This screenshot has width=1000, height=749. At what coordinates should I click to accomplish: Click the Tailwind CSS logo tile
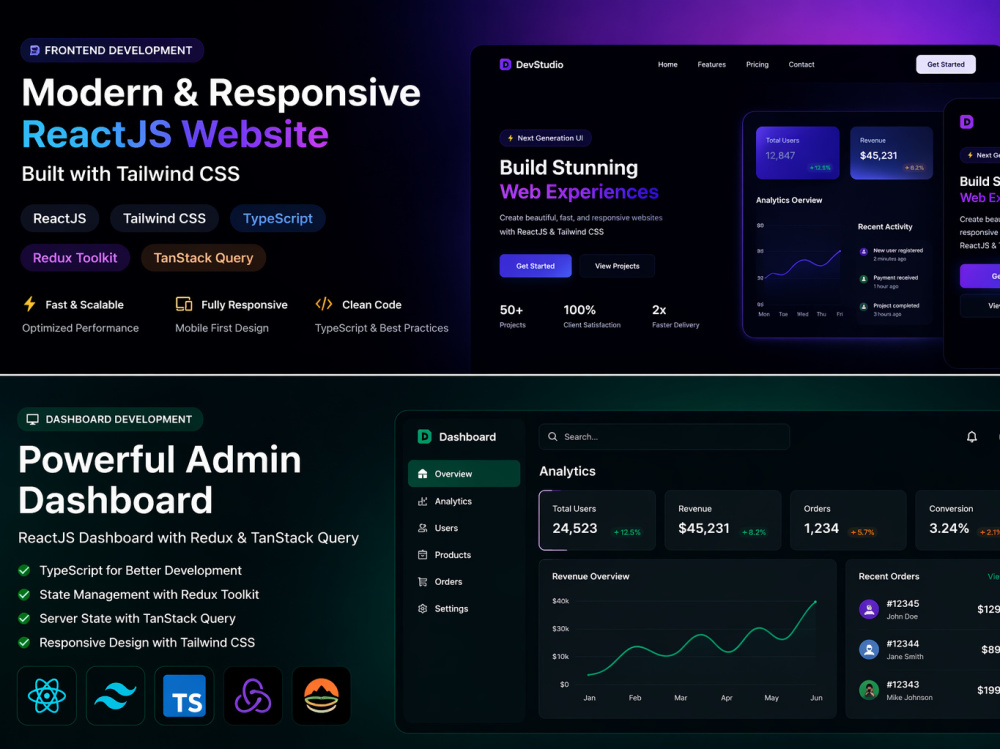coord(115,695)
